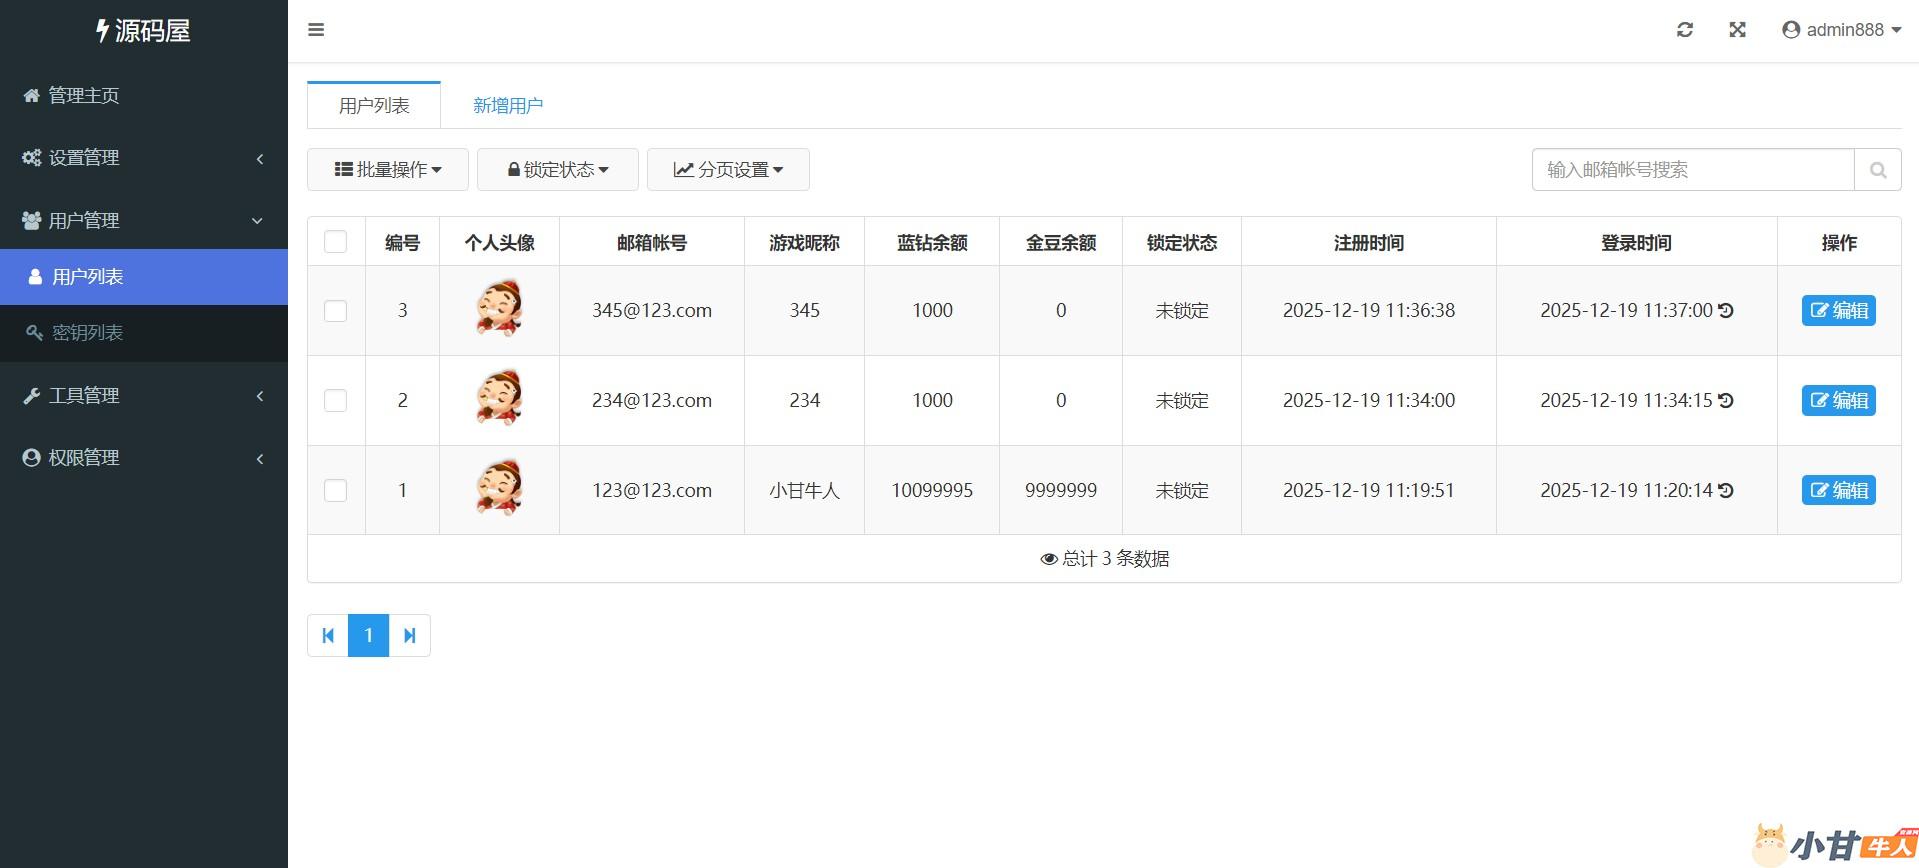Check the checkbox for user row 3
This screenshot has width=1919, height=868.
[336, 311]
